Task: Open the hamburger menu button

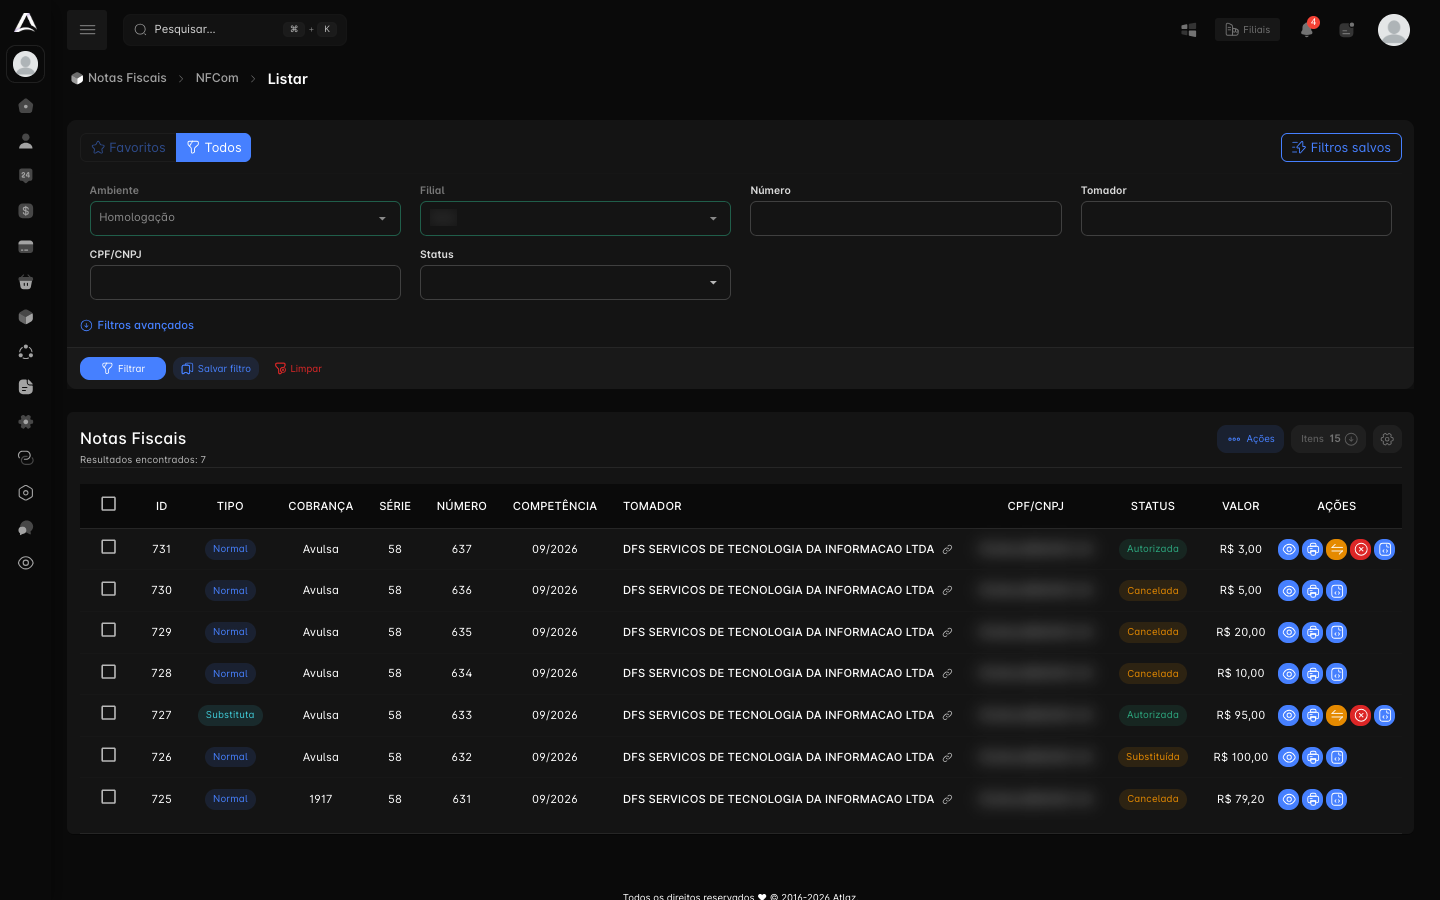Action: pyautogui.click(x=87, y=30)
